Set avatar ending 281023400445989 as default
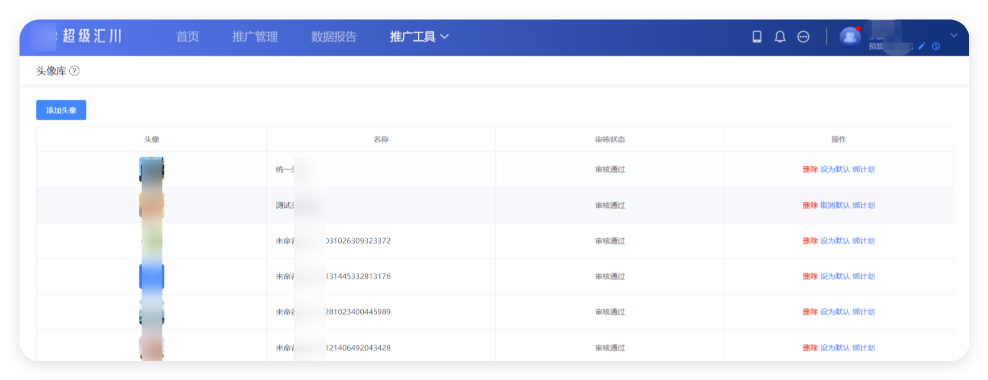The width and height of the screenshot is (988, 380). pyautogui.click(x=835, y=312)
